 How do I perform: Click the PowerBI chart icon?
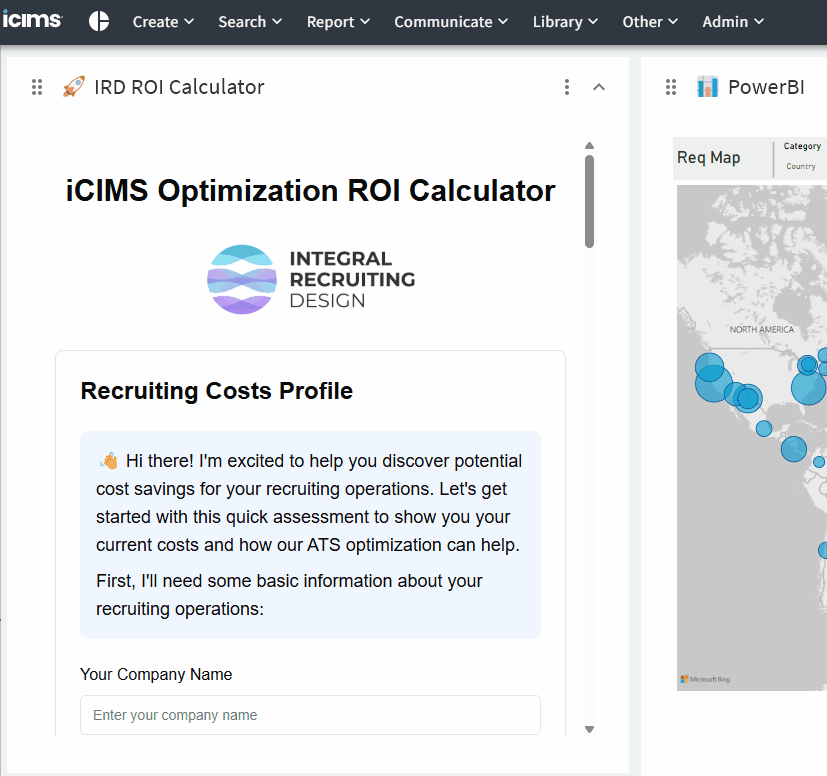pyautogui.click(x=707, y=87)
